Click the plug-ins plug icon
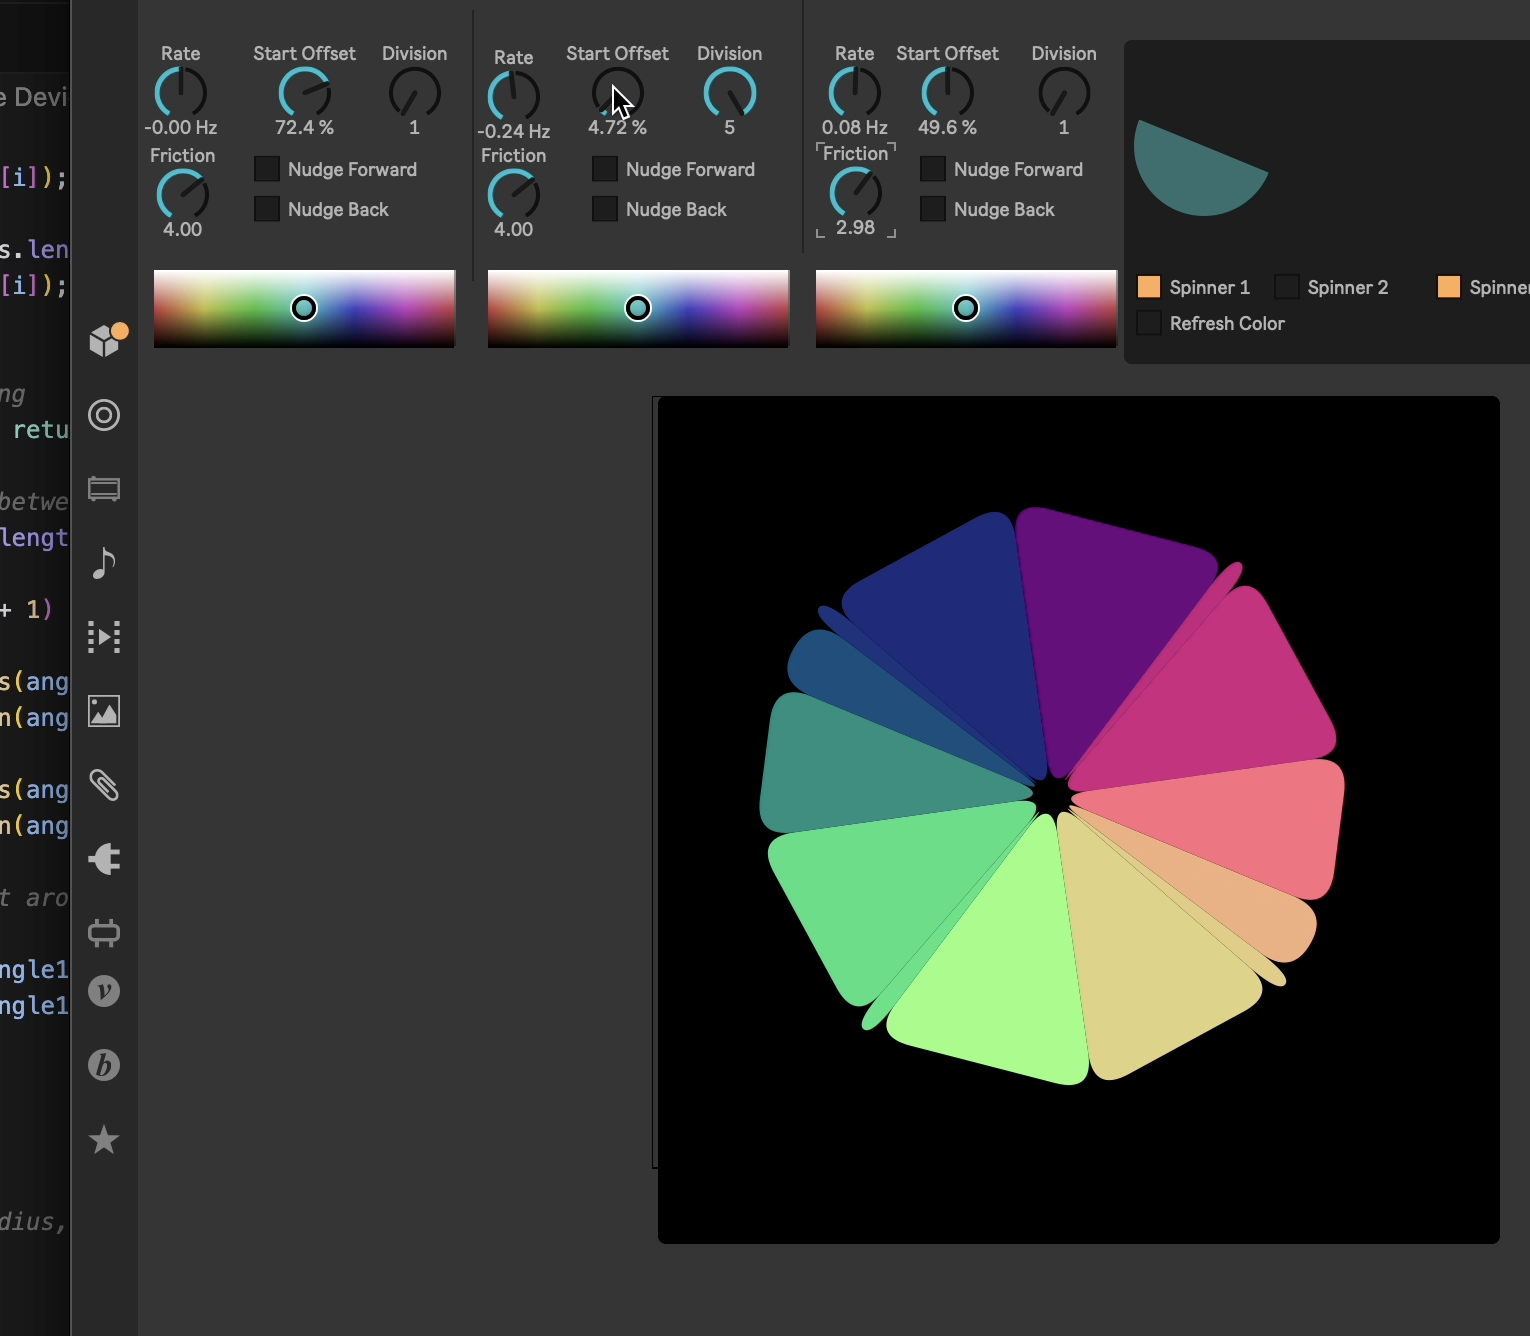This screenshot has width=1530, height=1336. 104,859
